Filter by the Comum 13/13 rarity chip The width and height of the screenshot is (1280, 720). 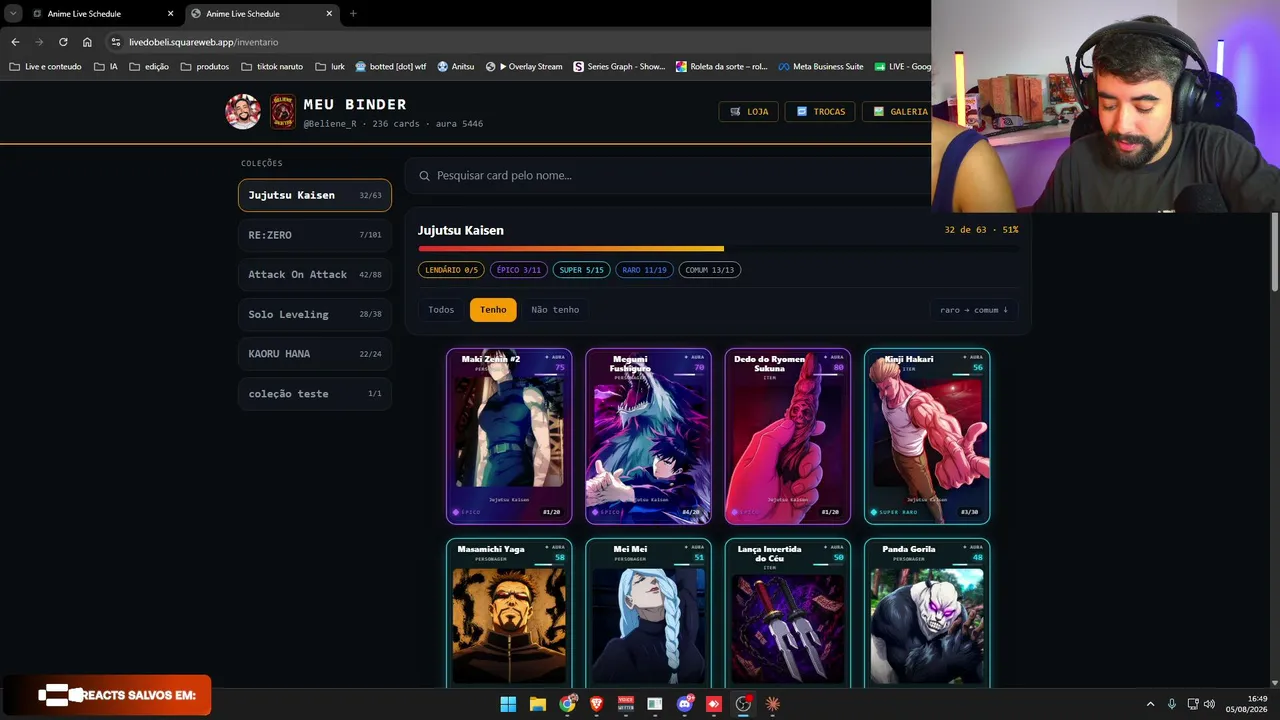pos(709,270)
